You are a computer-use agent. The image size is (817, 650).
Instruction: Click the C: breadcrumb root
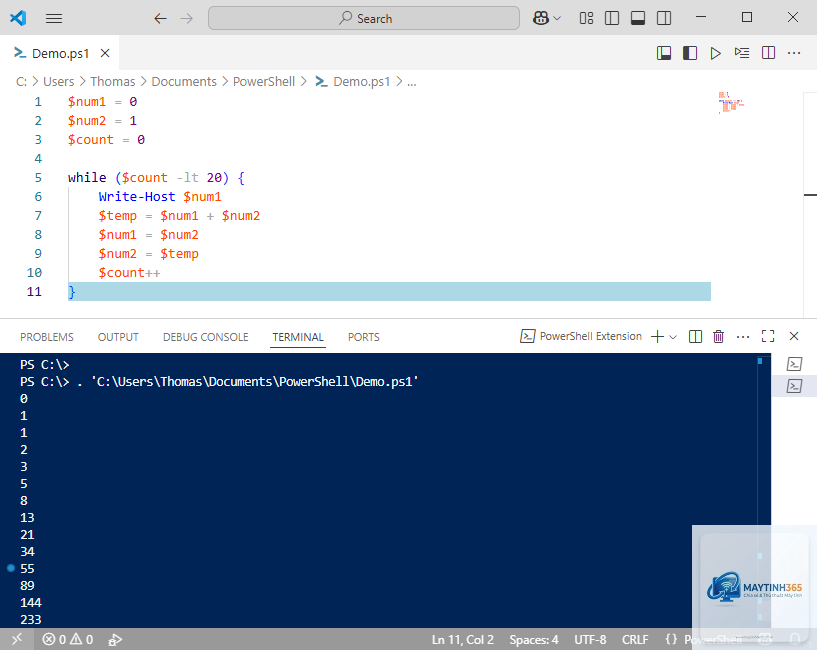click(x=21, y=82)
